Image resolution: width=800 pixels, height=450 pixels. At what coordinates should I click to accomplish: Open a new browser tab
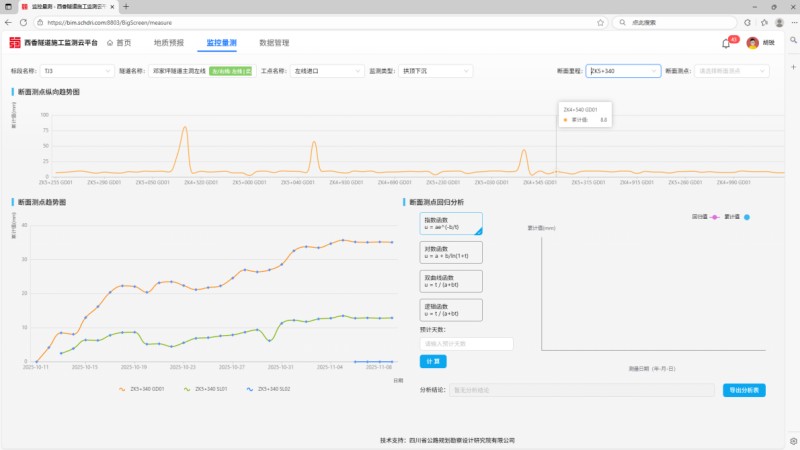pos(126,6)
